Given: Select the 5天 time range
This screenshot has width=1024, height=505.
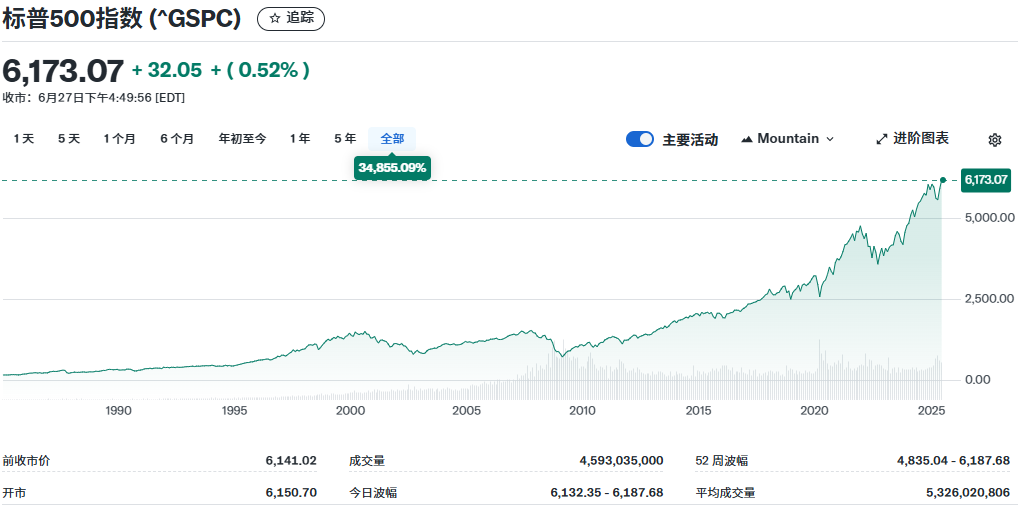Looking at the screenshot, I should point(69,138).
